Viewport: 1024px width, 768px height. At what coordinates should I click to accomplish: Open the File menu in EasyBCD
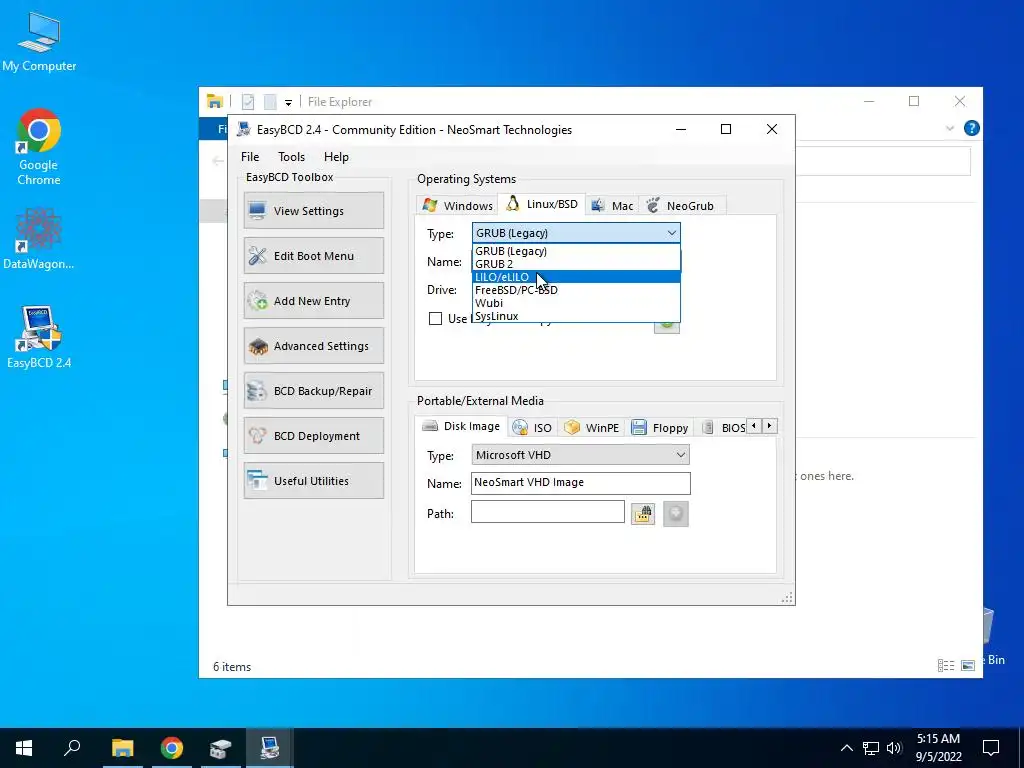(249, 157)
